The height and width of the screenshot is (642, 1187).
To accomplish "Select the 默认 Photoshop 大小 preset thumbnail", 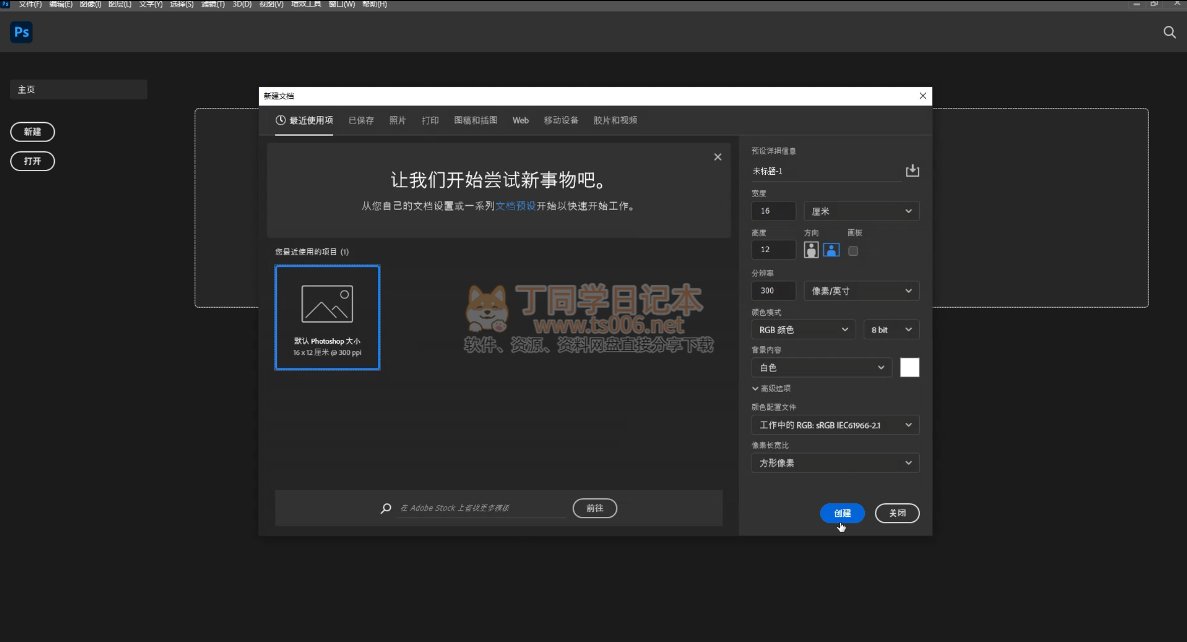I will tap(327, 317).
